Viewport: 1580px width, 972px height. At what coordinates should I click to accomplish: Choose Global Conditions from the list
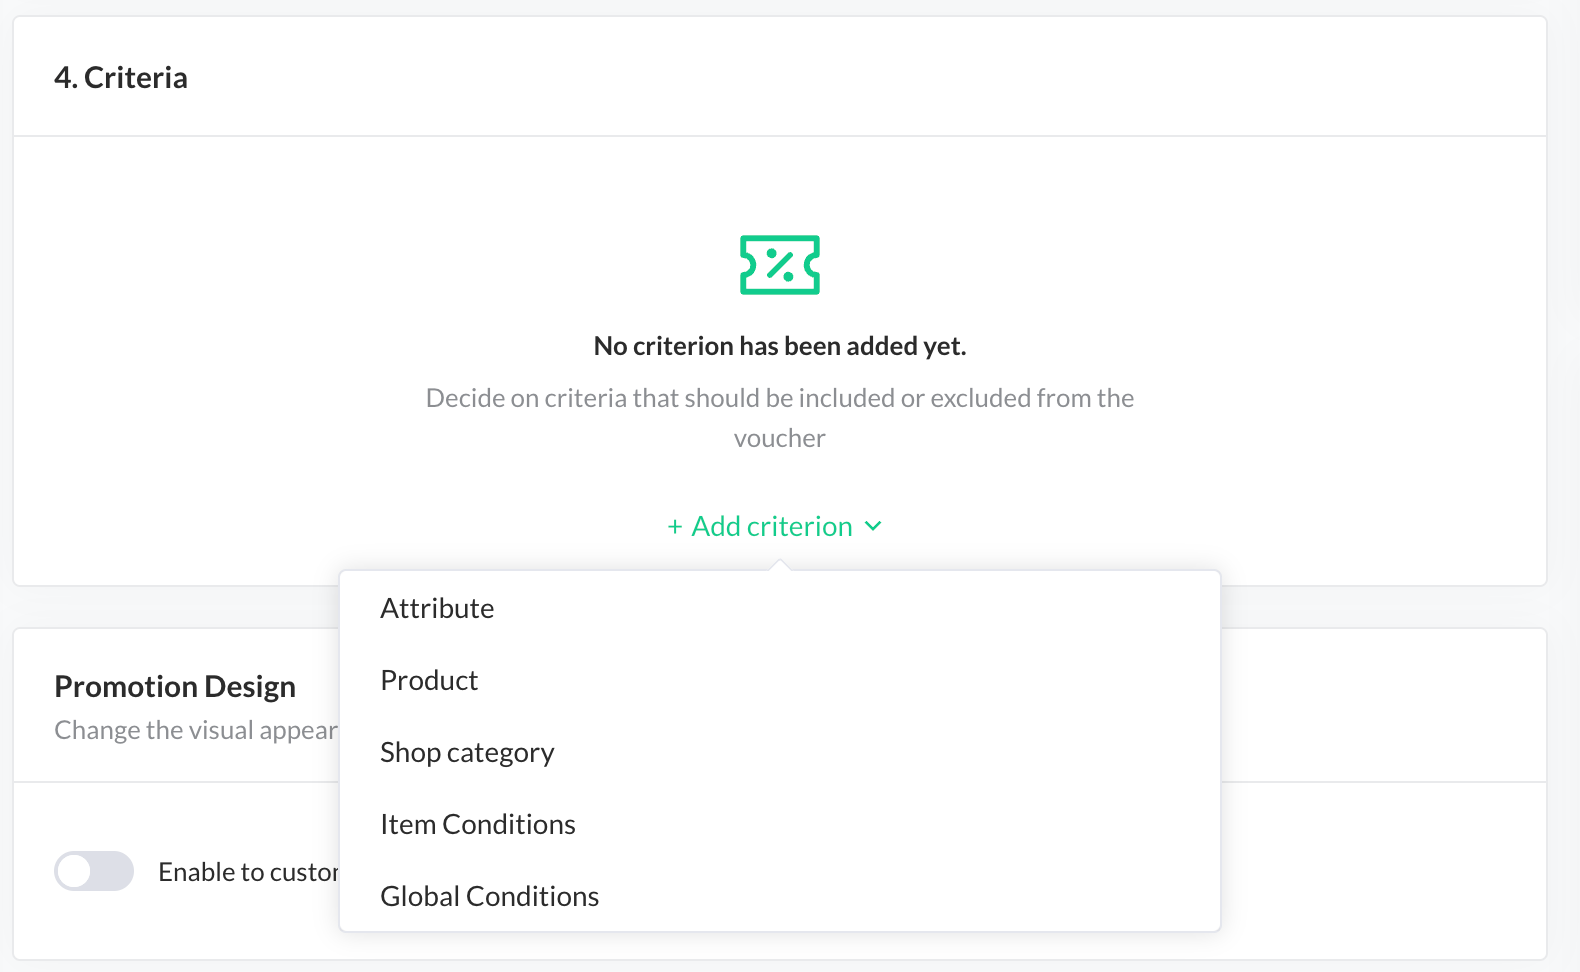490,897
